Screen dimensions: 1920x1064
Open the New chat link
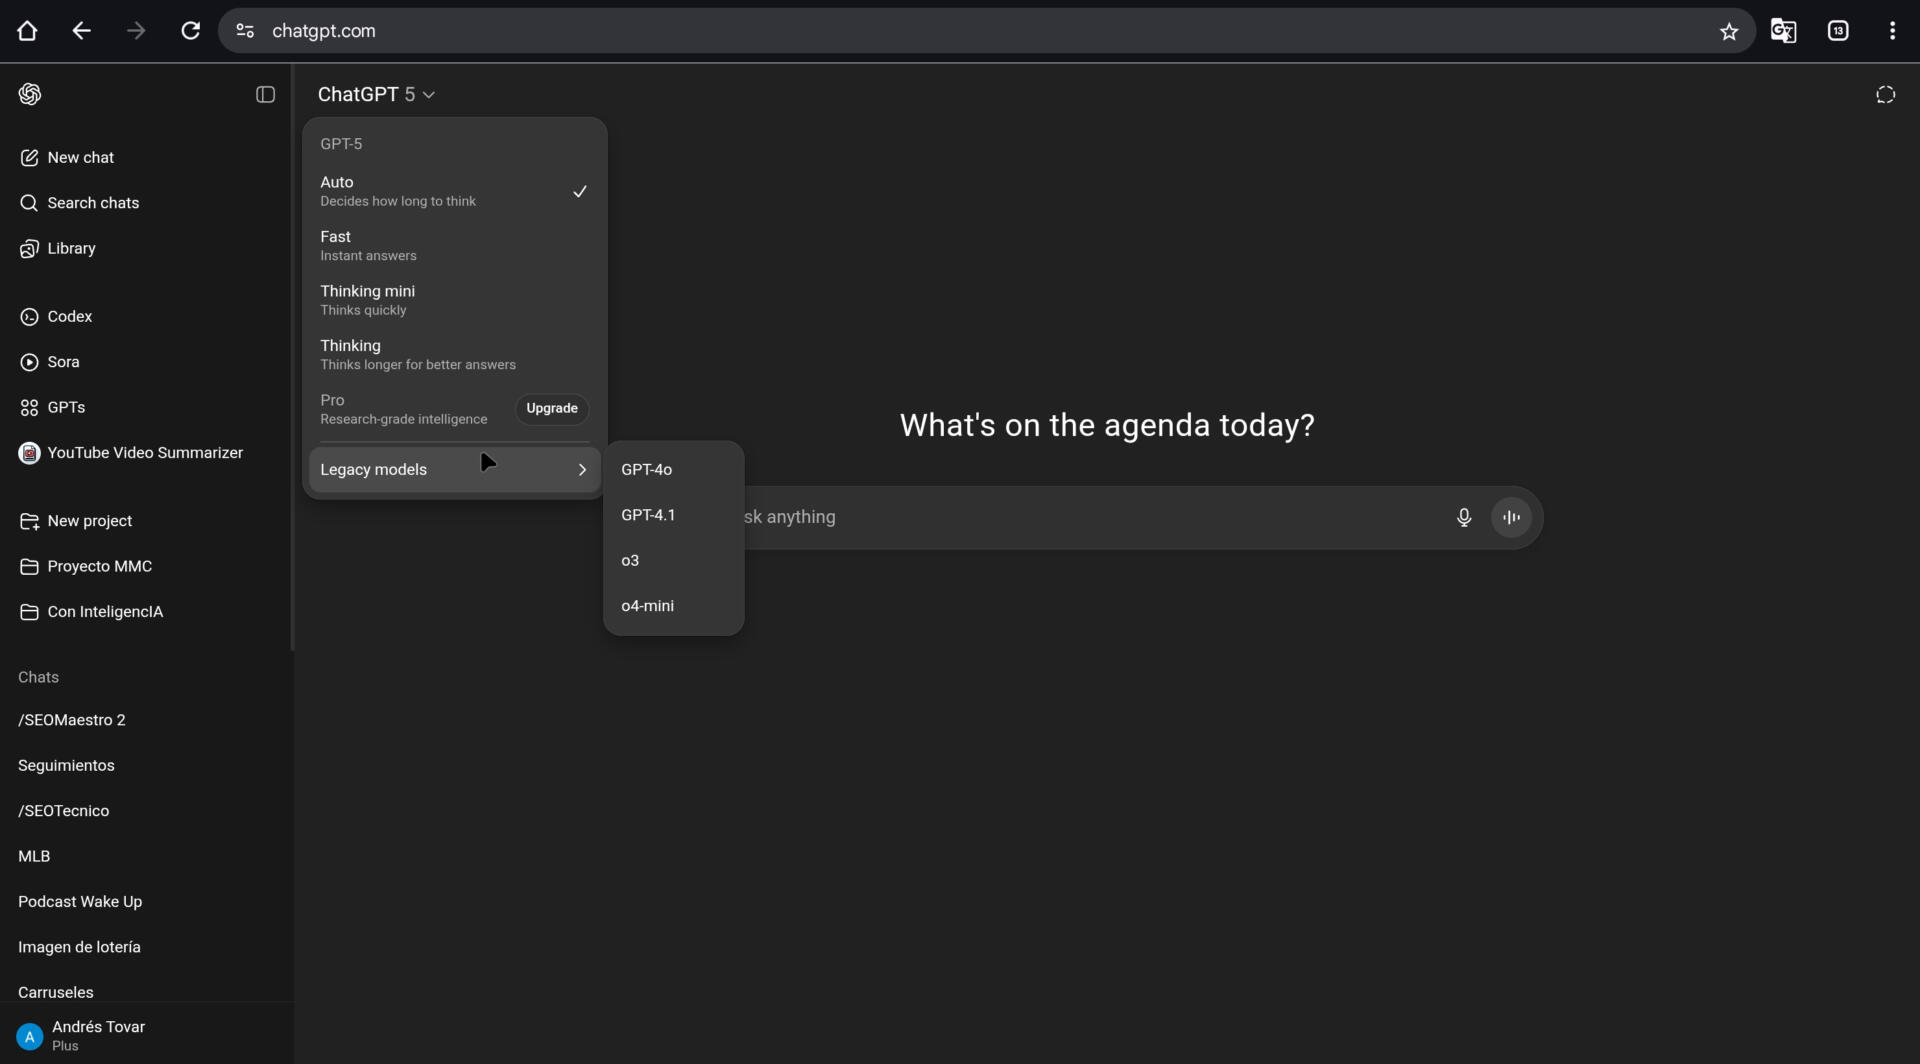click(81, 158)
